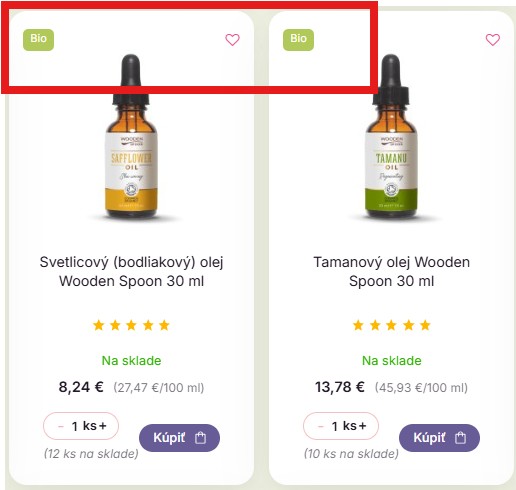Increase Tamanový olej quantity with plus

click(363, 426)
